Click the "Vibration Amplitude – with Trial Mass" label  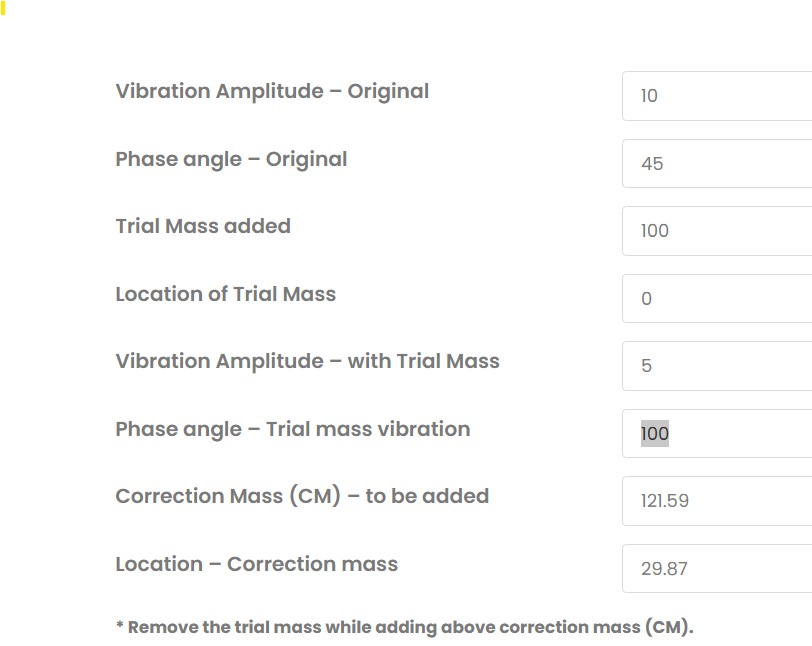[307, 361]
